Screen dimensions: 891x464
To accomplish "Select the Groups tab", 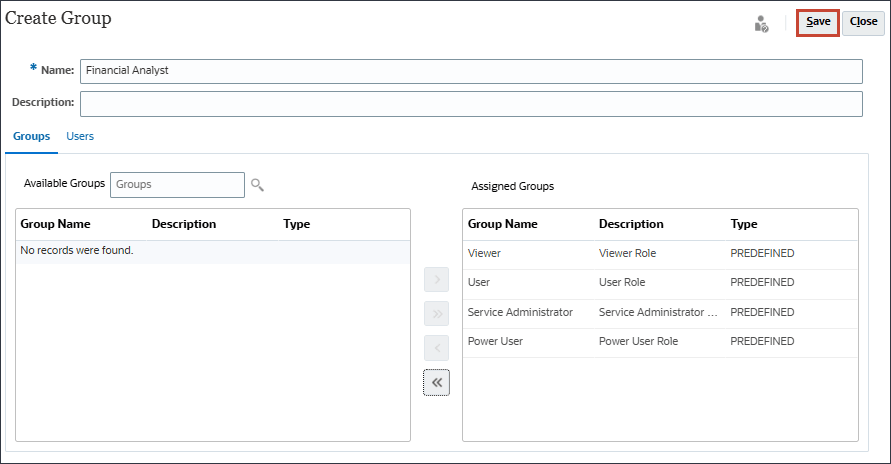I will 31,136.
